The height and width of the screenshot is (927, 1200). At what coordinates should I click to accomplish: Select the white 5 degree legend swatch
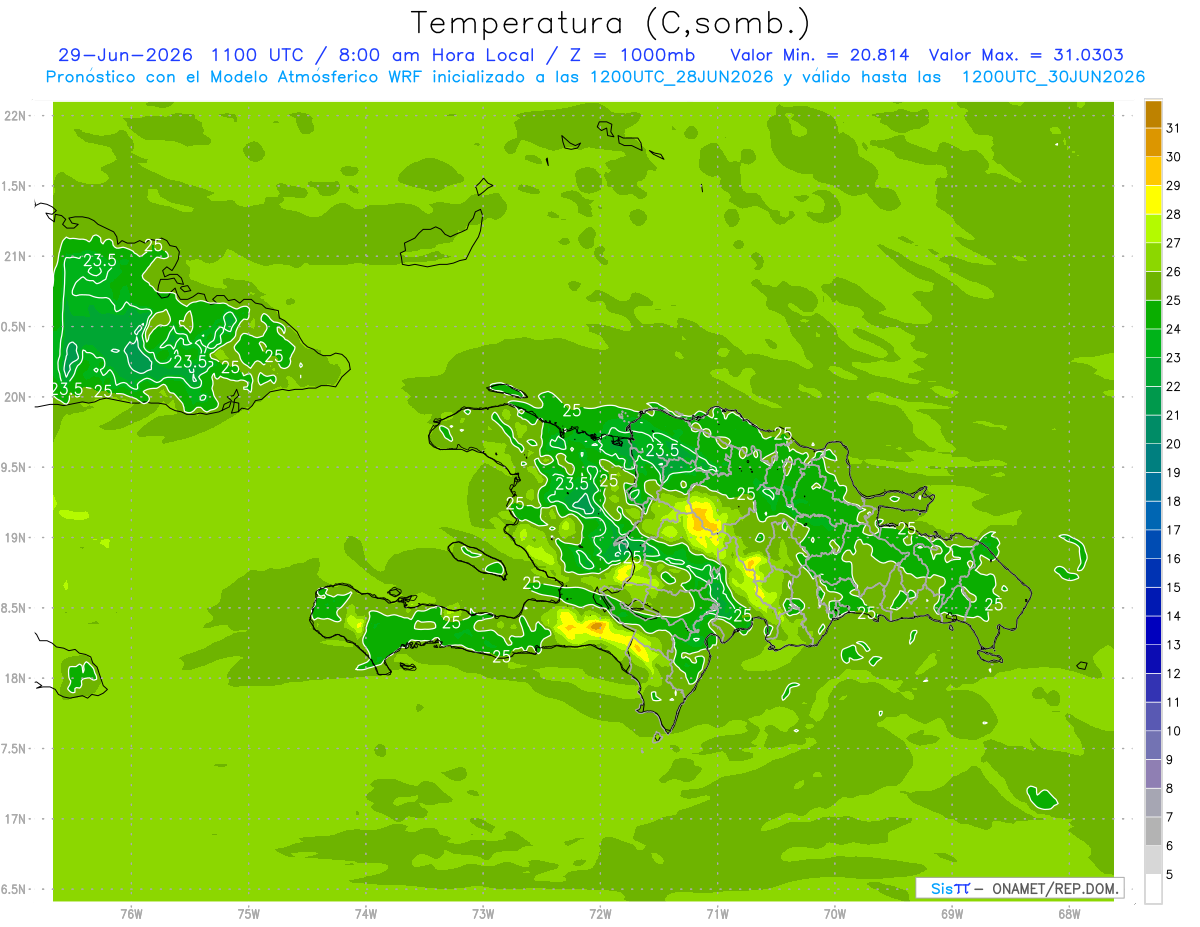coord(1153,889)
